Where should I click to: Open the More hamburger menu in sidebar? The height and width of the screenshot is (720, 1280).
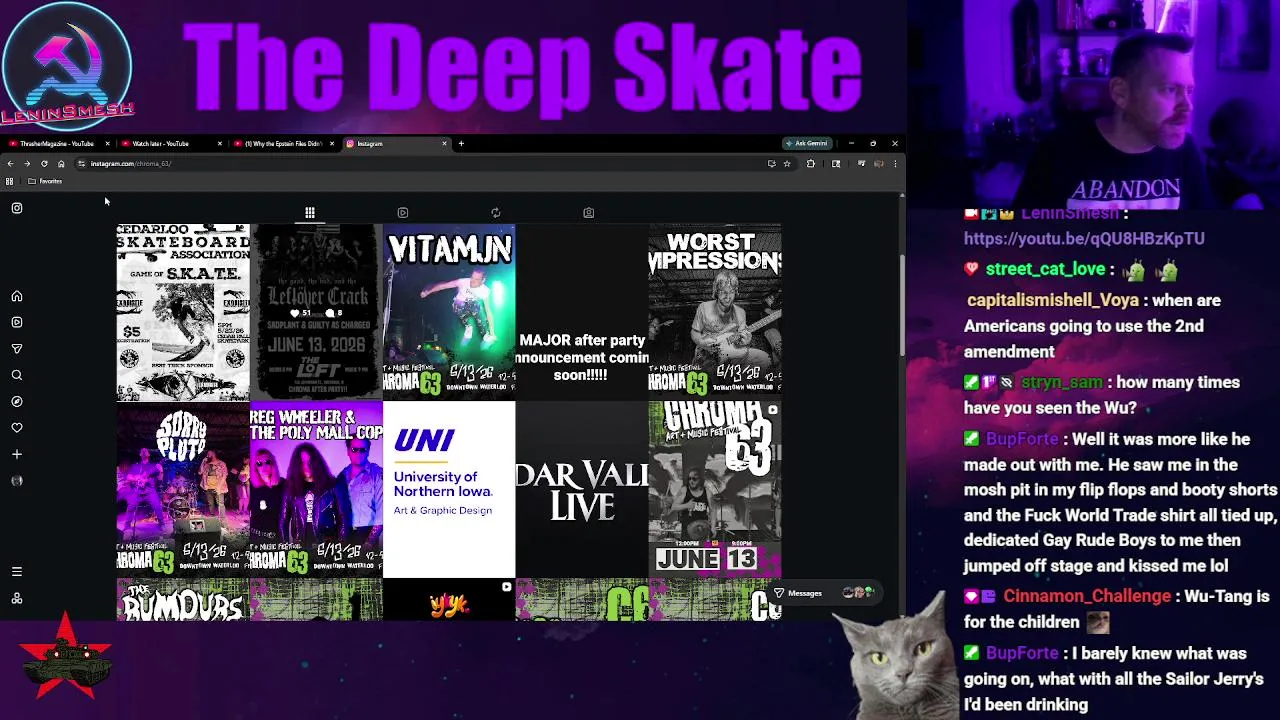click(x=17, y=572)
